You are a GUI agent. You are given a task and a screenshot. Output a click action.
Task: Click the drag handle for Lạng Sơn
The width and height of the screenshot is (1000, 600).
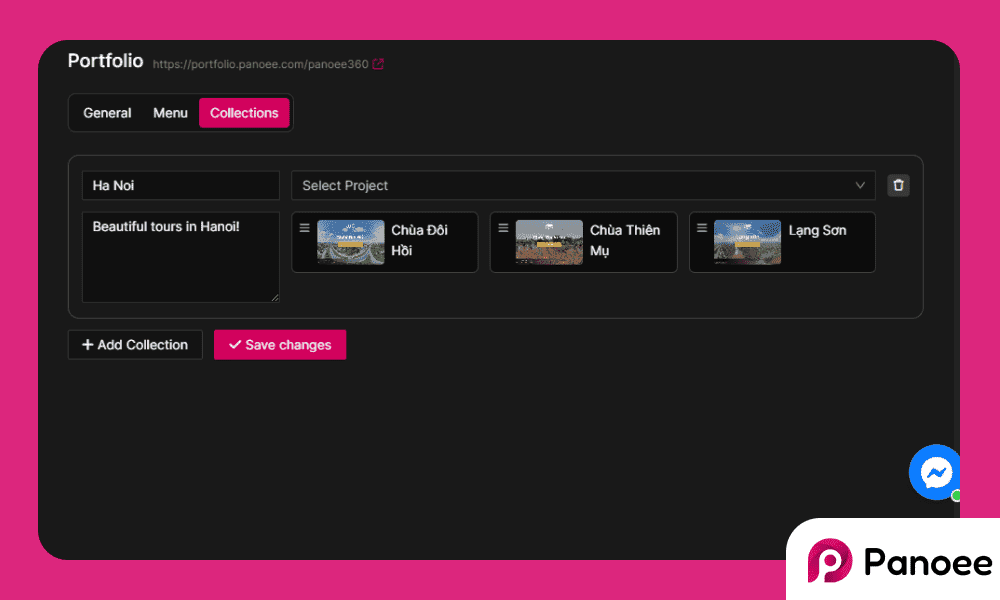(702, 228)
